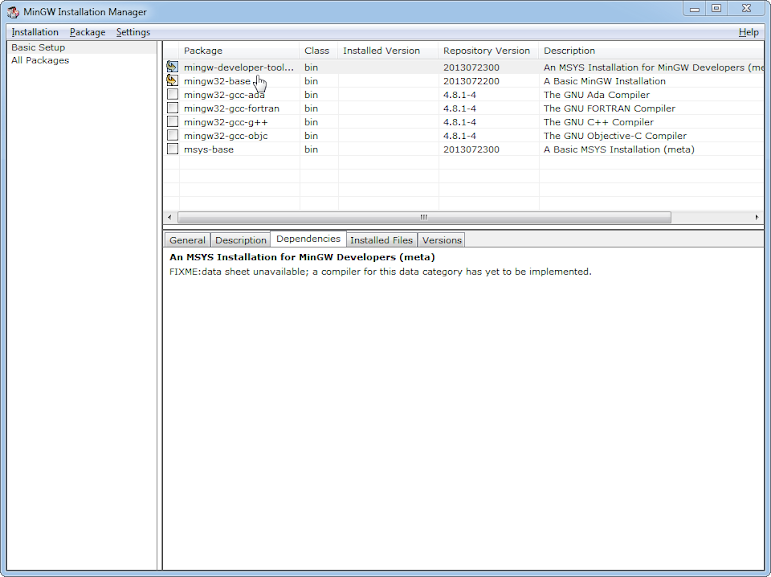Open the Help menu
This screenshot has width=771, height=577.
point(748,32)
